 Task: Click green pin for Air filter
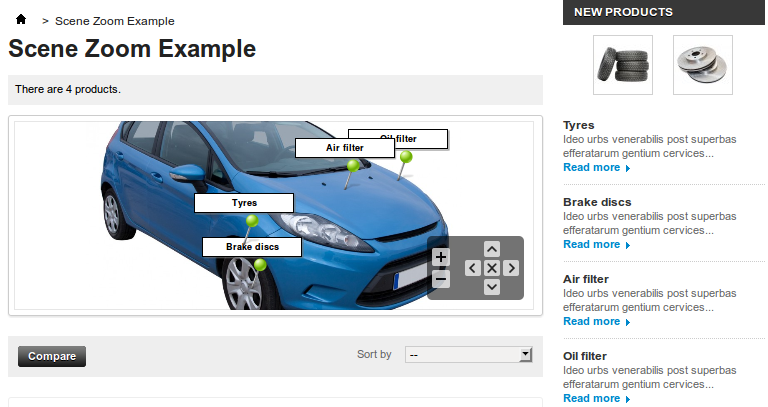pyautogui.click(x=353, y=166)
